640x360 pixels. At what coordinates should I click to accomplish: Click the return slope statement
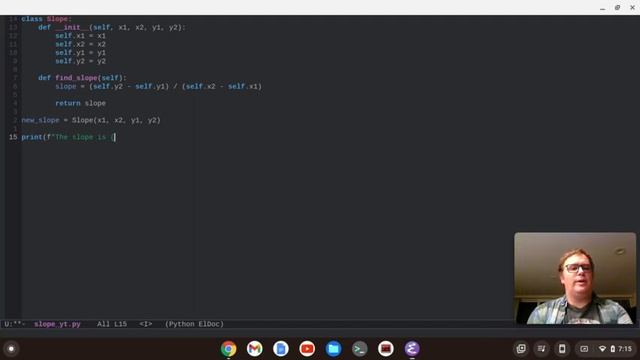[80, 103]
